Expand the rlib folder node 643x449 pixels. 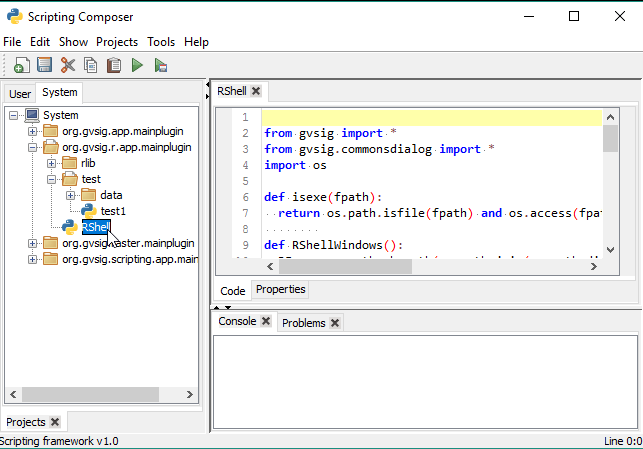click(52, 163)
